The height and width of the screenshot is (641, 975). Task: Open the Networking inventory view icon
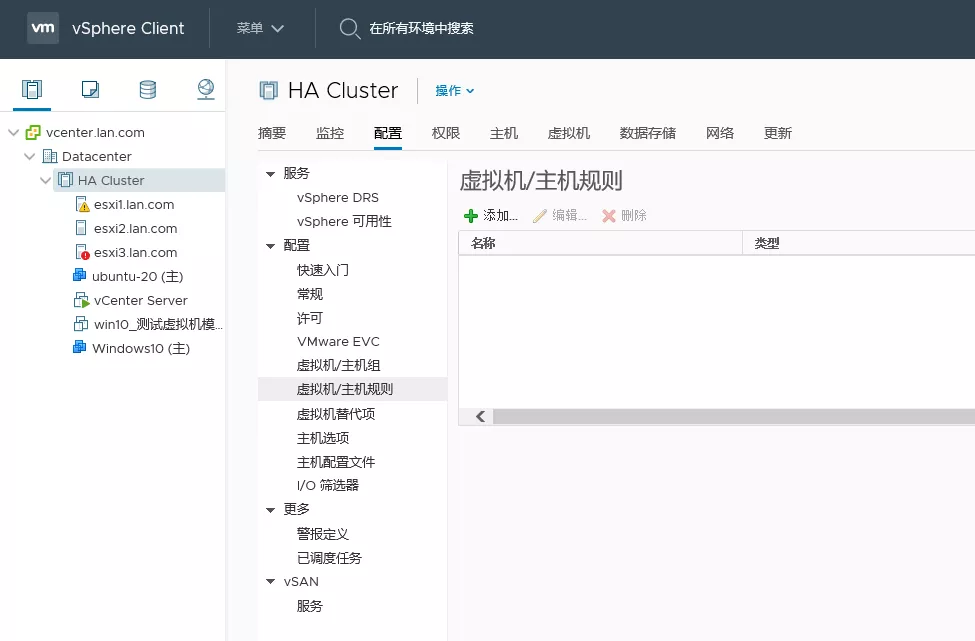[x=206, y=90]
